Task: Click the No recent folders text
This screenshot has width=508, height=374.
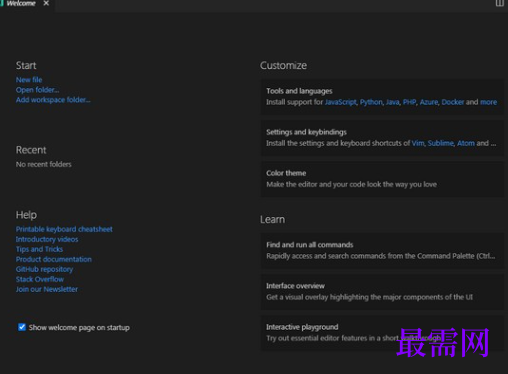Action: (x=44, y=164)
